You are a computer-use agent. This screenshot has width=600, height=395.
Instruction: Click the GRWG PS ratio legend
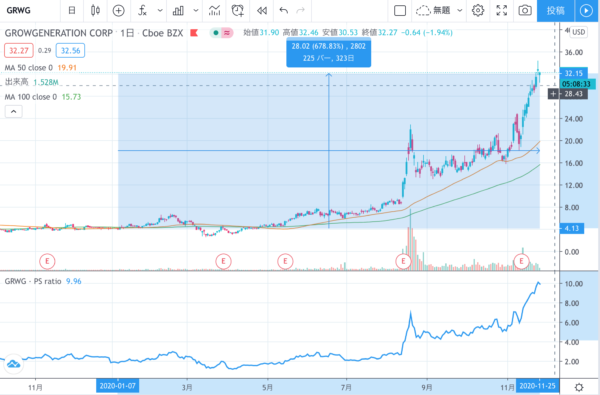click(x=43, y=281)
